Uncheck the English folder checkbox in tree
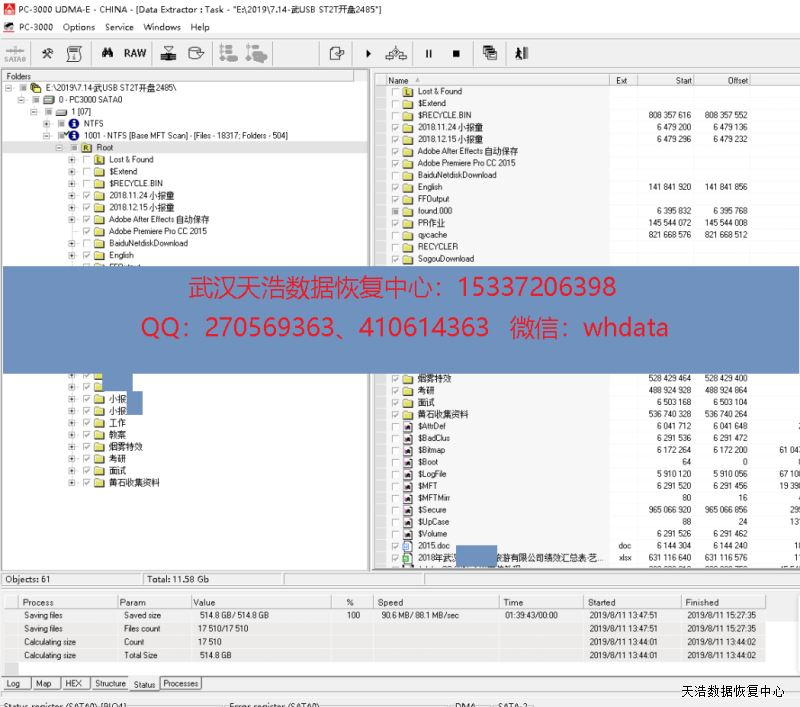This screenshot has width=800, height=707. tap(86, 256)
